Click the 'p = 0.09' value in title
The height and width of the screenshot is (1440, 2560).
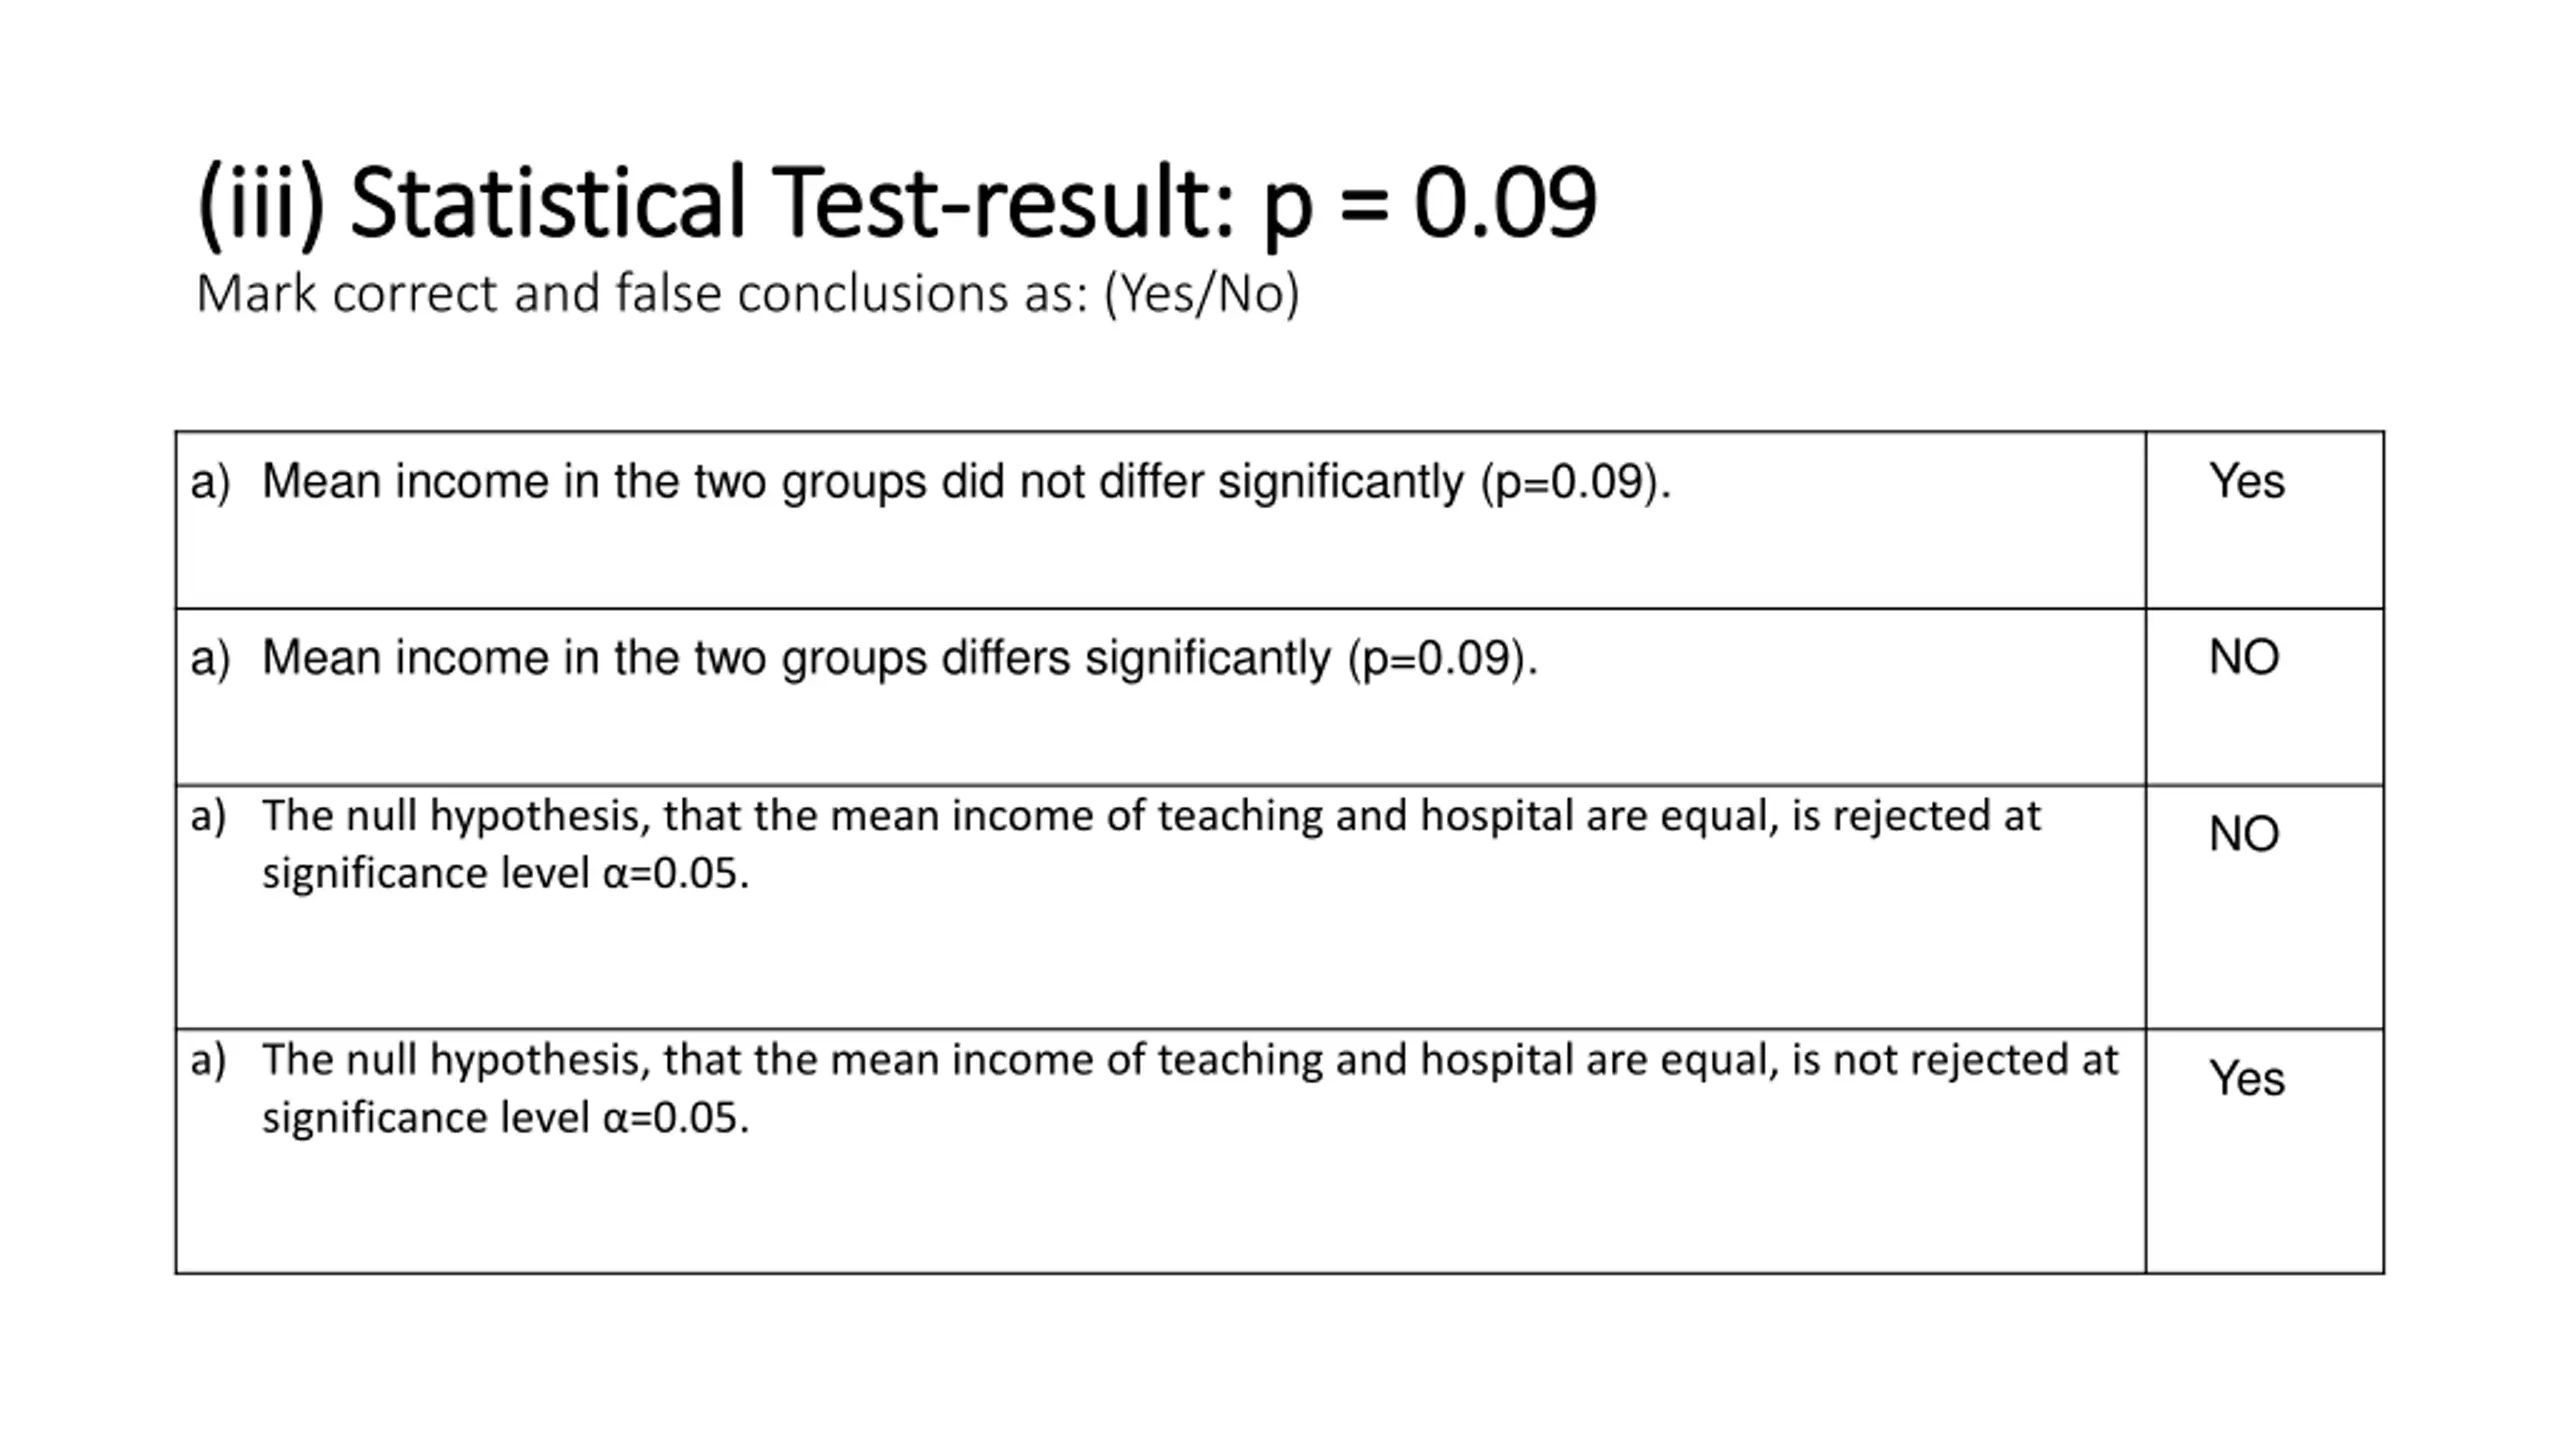tap(1430, 205)
